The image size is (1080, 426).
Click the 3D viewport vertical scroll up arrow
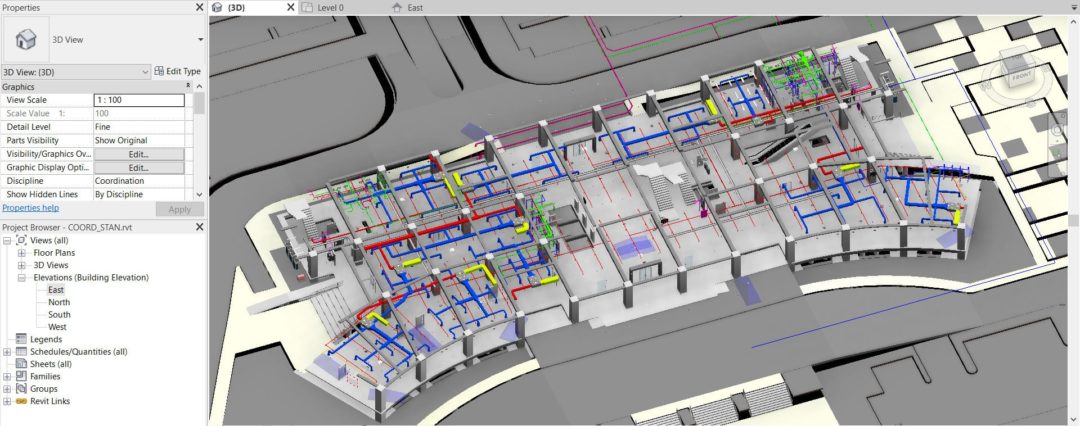coord(1074,23)
